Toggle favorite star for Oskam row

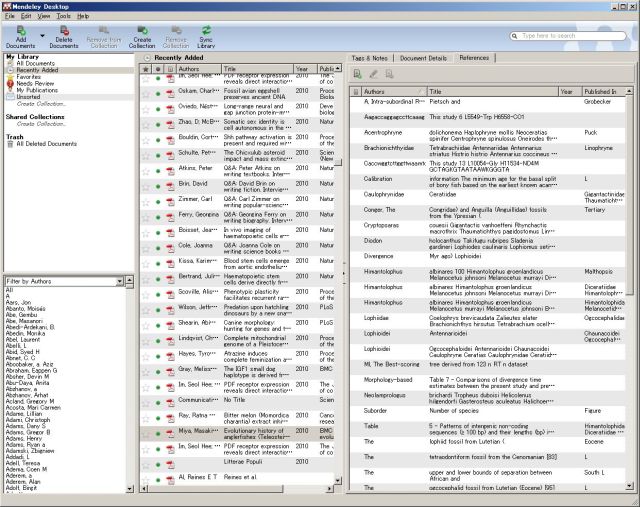[146, 94]
